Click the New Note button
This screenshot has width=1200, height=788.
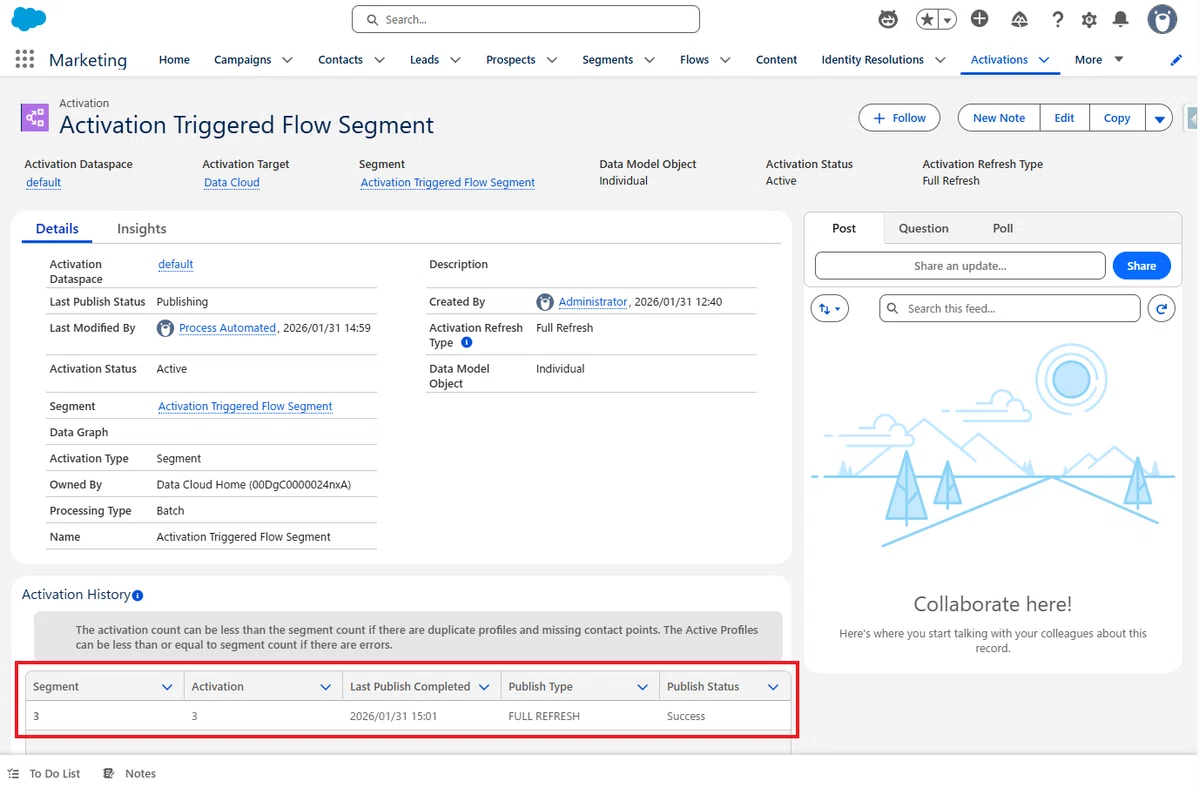coord(999,118)
